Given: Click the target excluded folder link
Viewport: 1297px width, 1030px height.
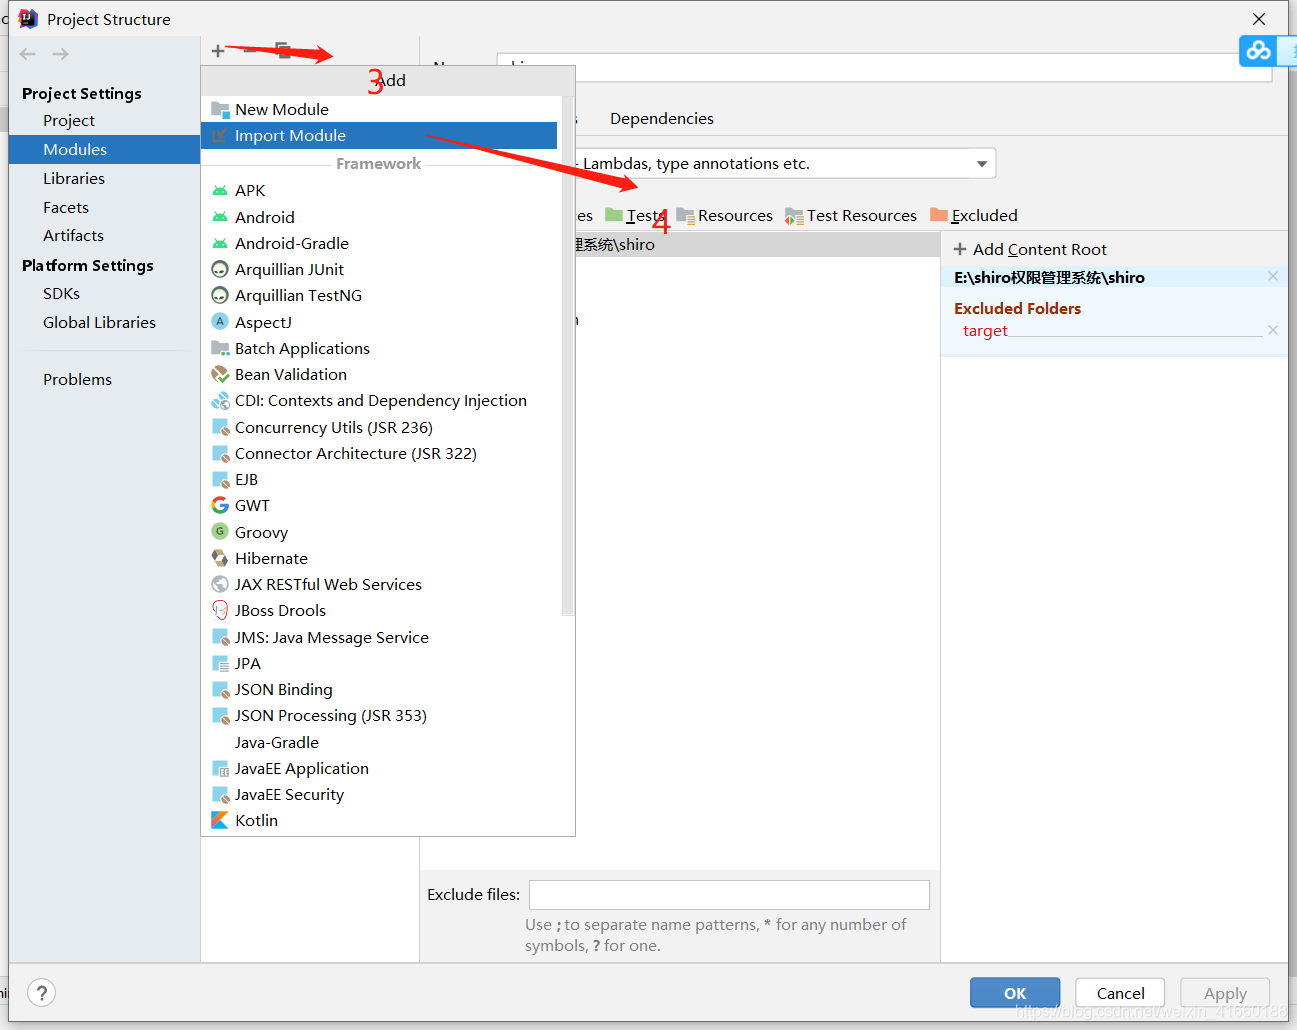Looking at the screenshot, I should pos(985,331).
